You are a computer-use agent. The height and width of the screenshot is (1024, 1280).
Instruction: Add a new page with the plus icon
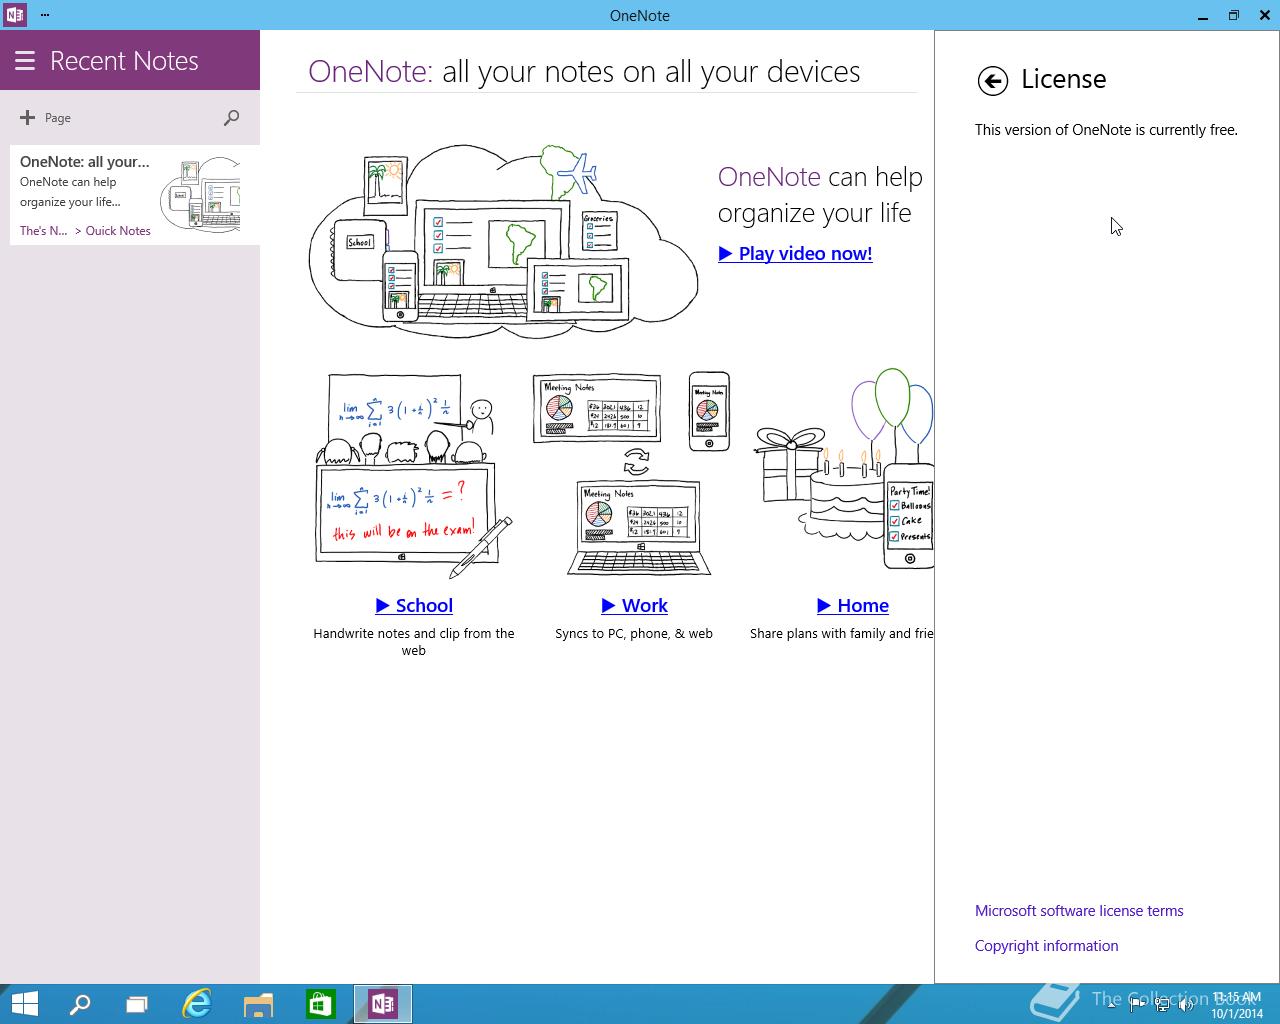(x=27, y=118)
